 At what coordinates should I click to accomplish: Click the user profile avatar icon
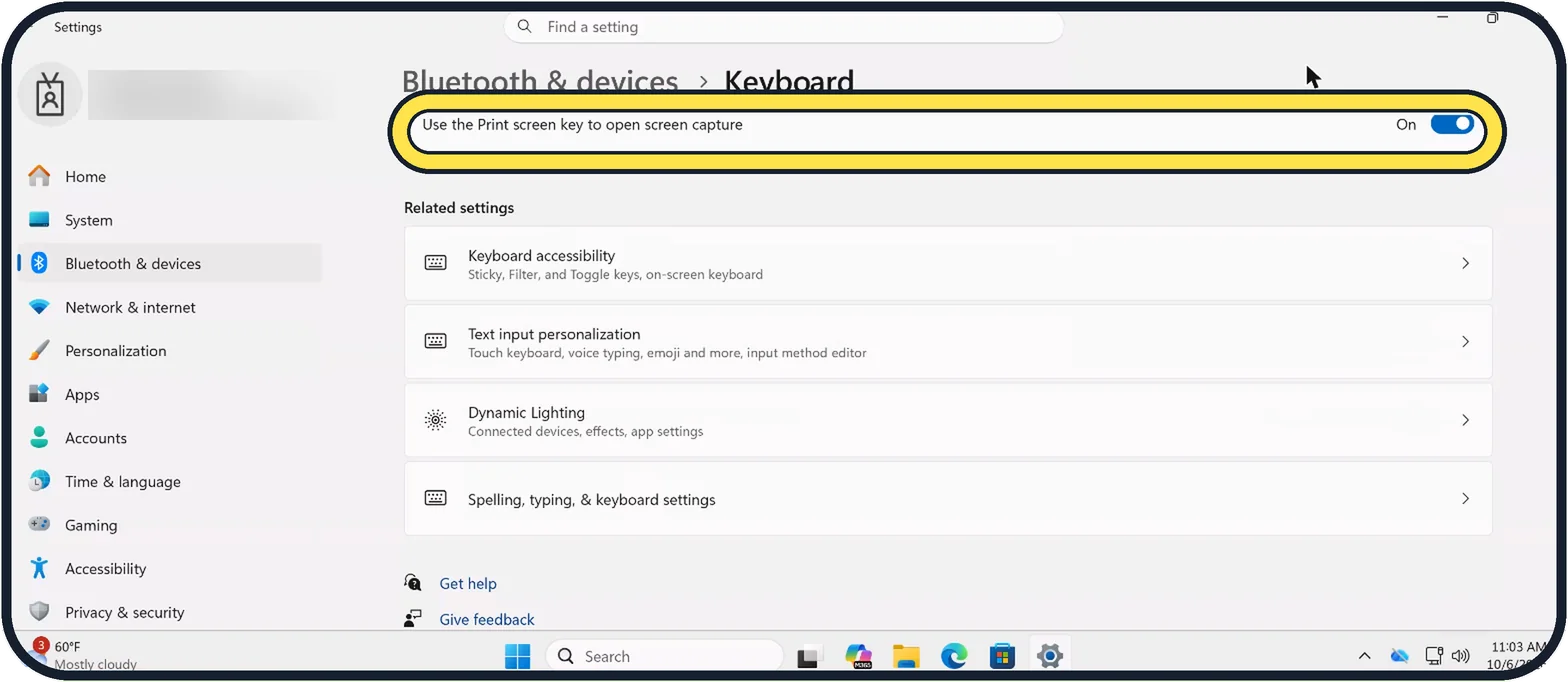[50, 94]
